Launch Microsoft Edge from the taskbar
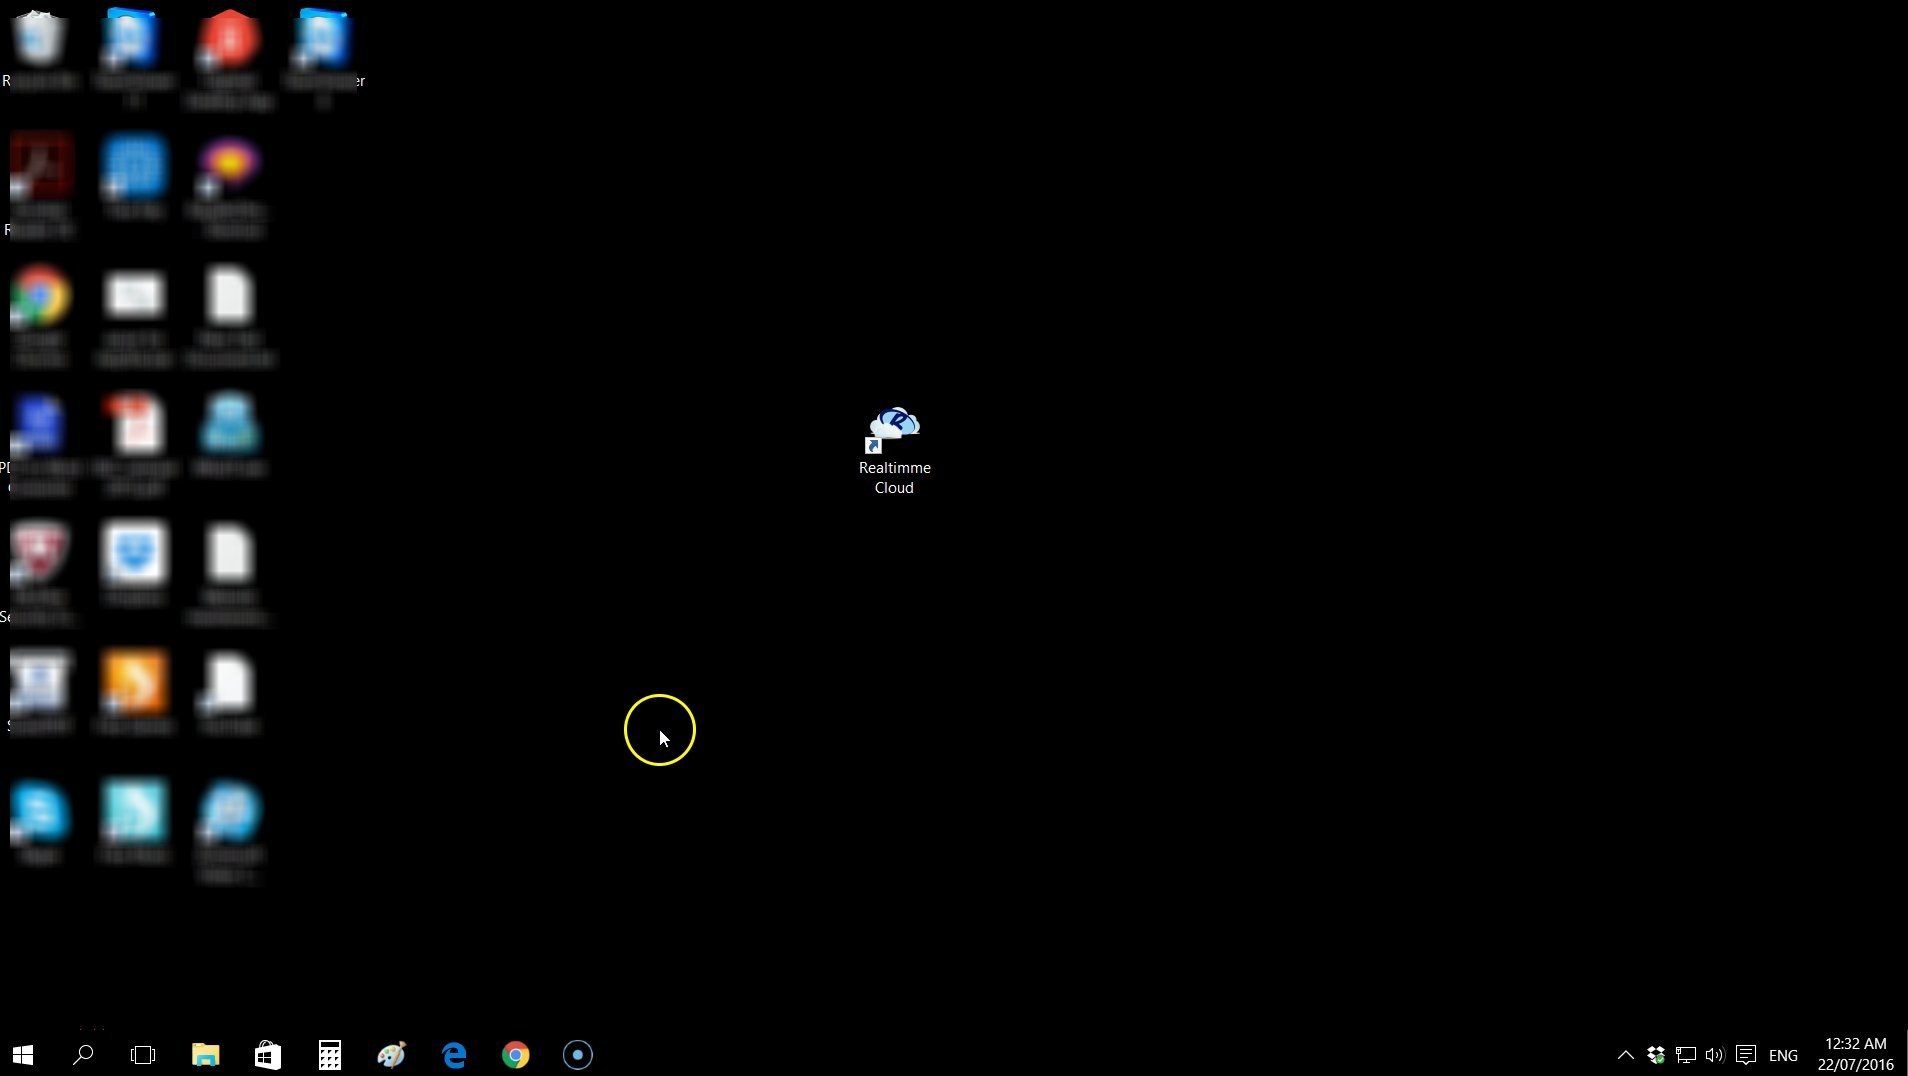This screenshot has width=1908, height=1076. point(454,1054)
